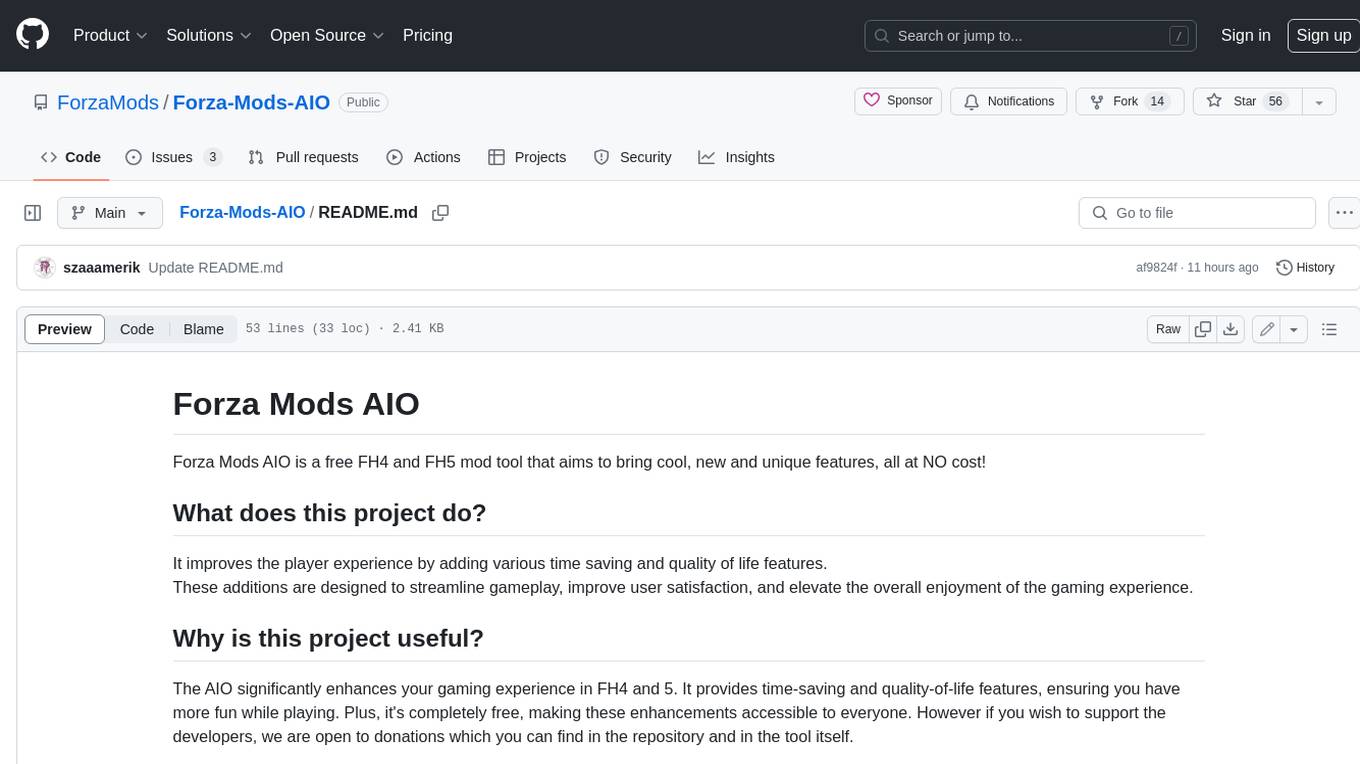
Task: Open the Security tab
Action: pyautogui.click(x=632, y=157)
